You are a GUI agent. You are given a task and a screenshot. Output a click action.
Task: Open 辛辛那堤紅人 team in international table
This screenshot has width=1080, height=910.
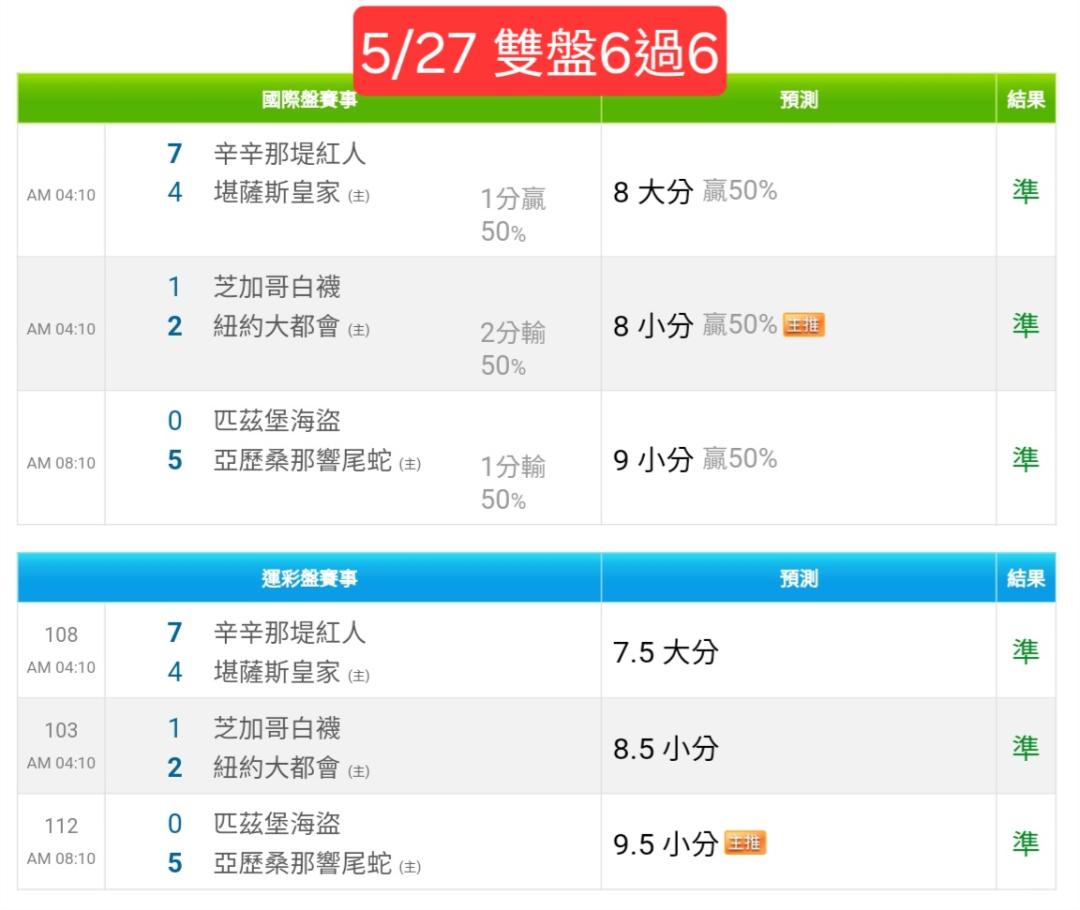coord(289,153)
